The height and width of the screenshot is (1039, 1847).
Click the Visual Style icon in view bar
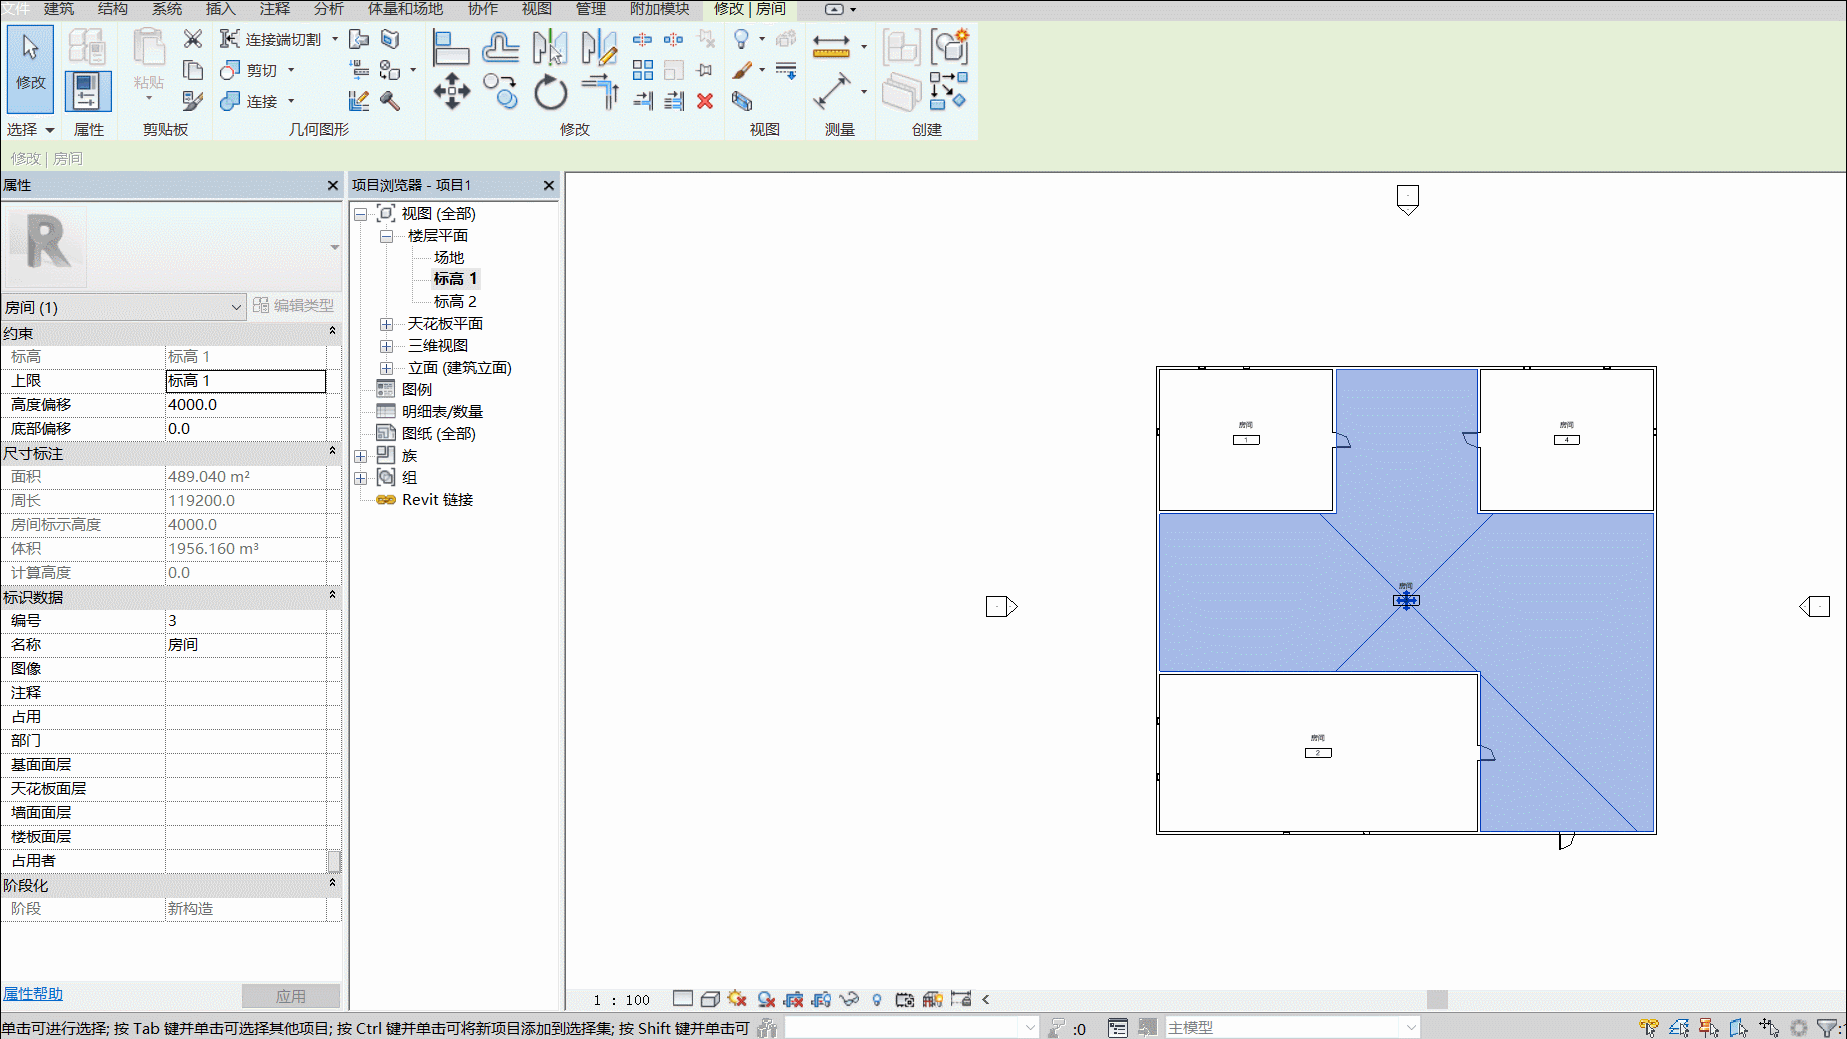click(x=711, y=999)
